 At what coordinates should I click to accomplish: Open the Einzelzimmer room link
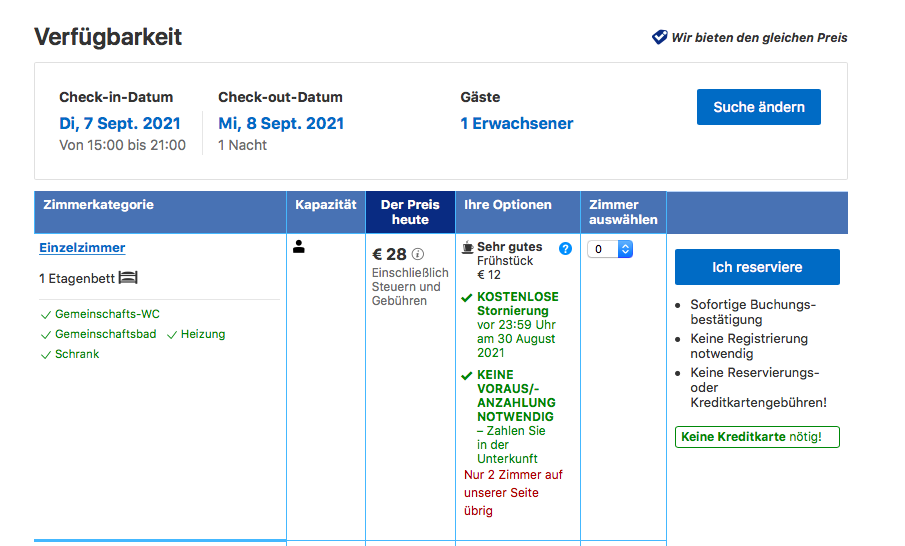tap(82, 248)
